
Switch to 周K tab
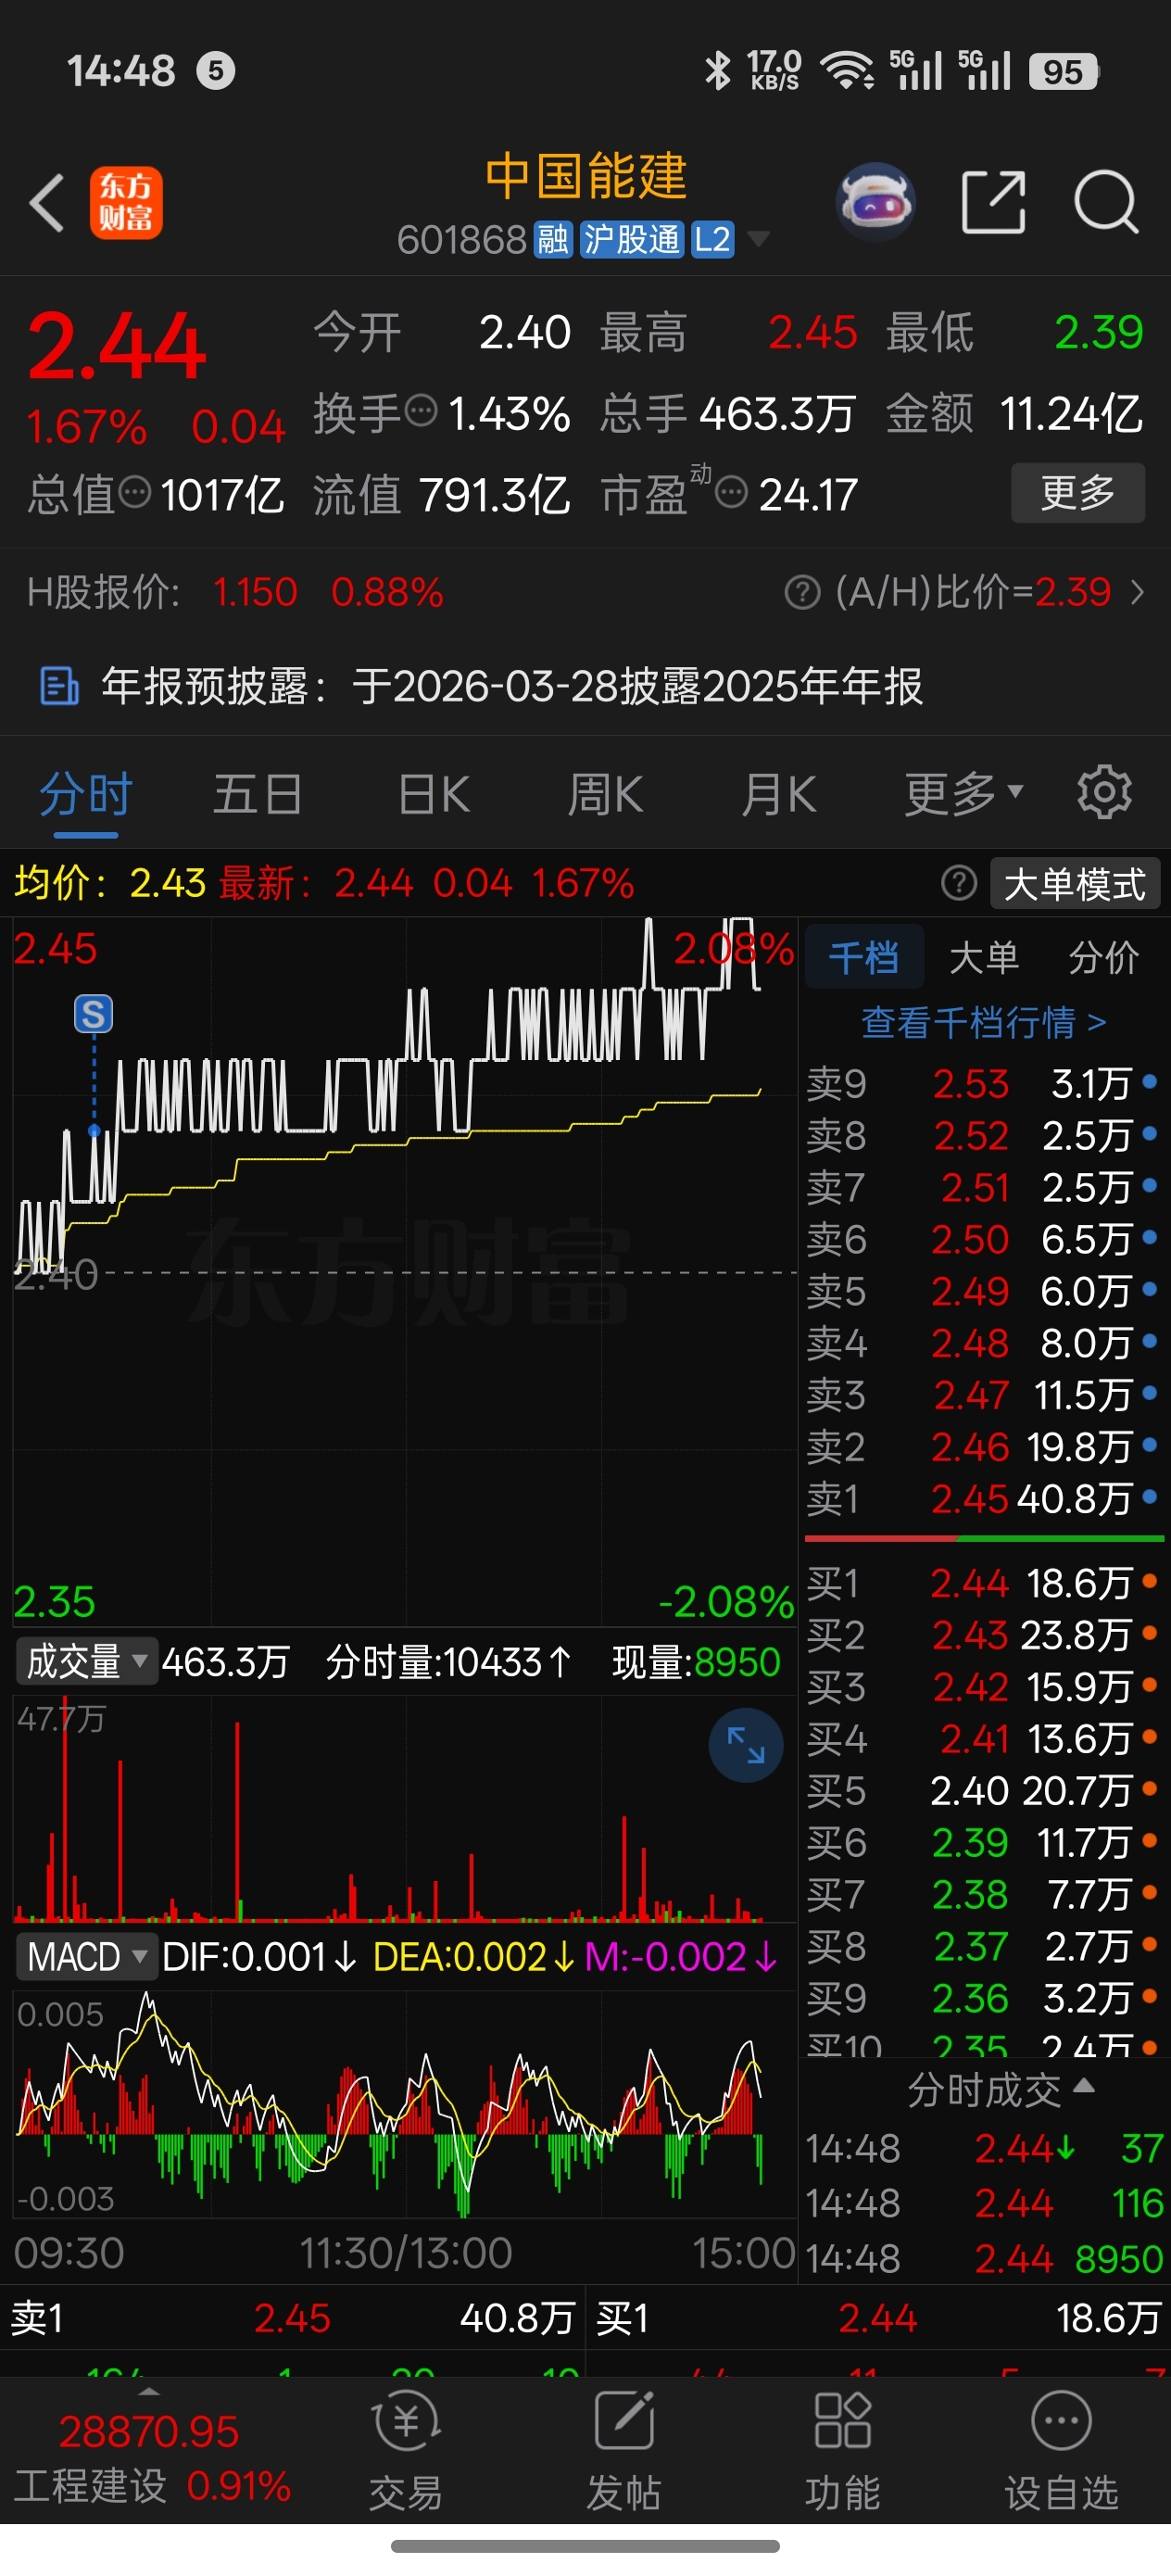[605, 794]
